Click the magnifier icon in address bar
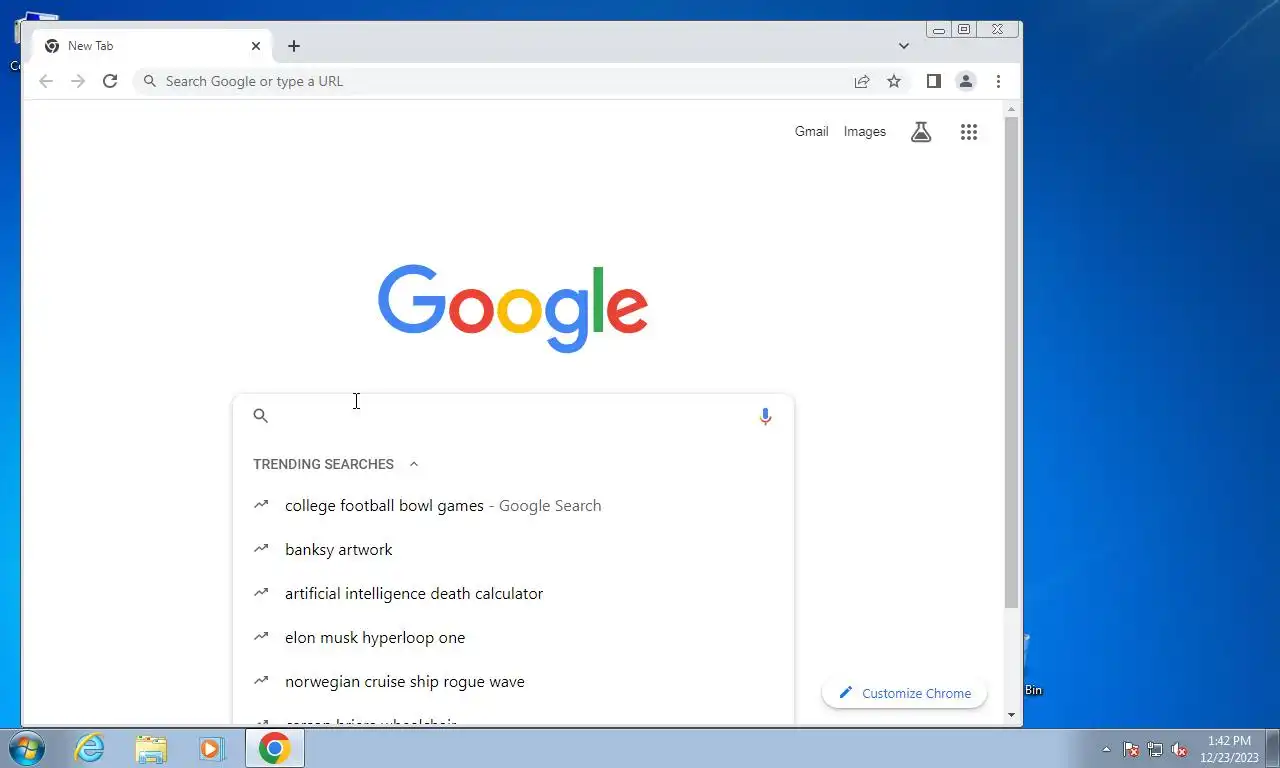Screen dimensions: 1280x768 (x=150, y=81)
